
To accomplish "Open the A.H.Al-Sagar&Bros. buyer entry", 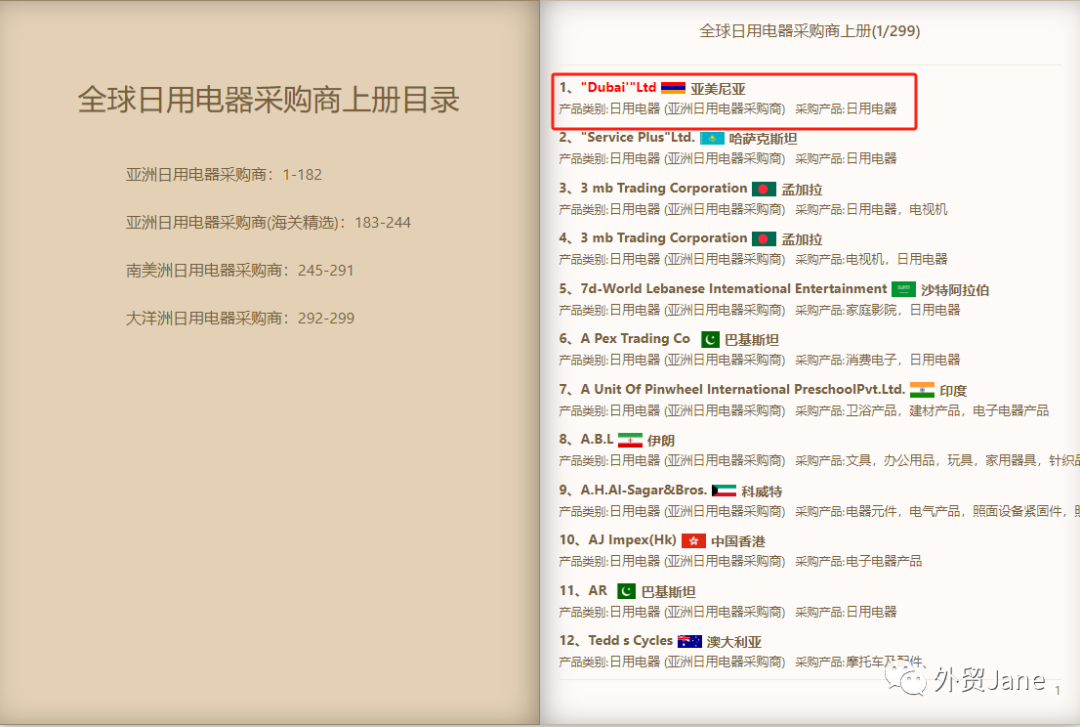I will [644, 490].
